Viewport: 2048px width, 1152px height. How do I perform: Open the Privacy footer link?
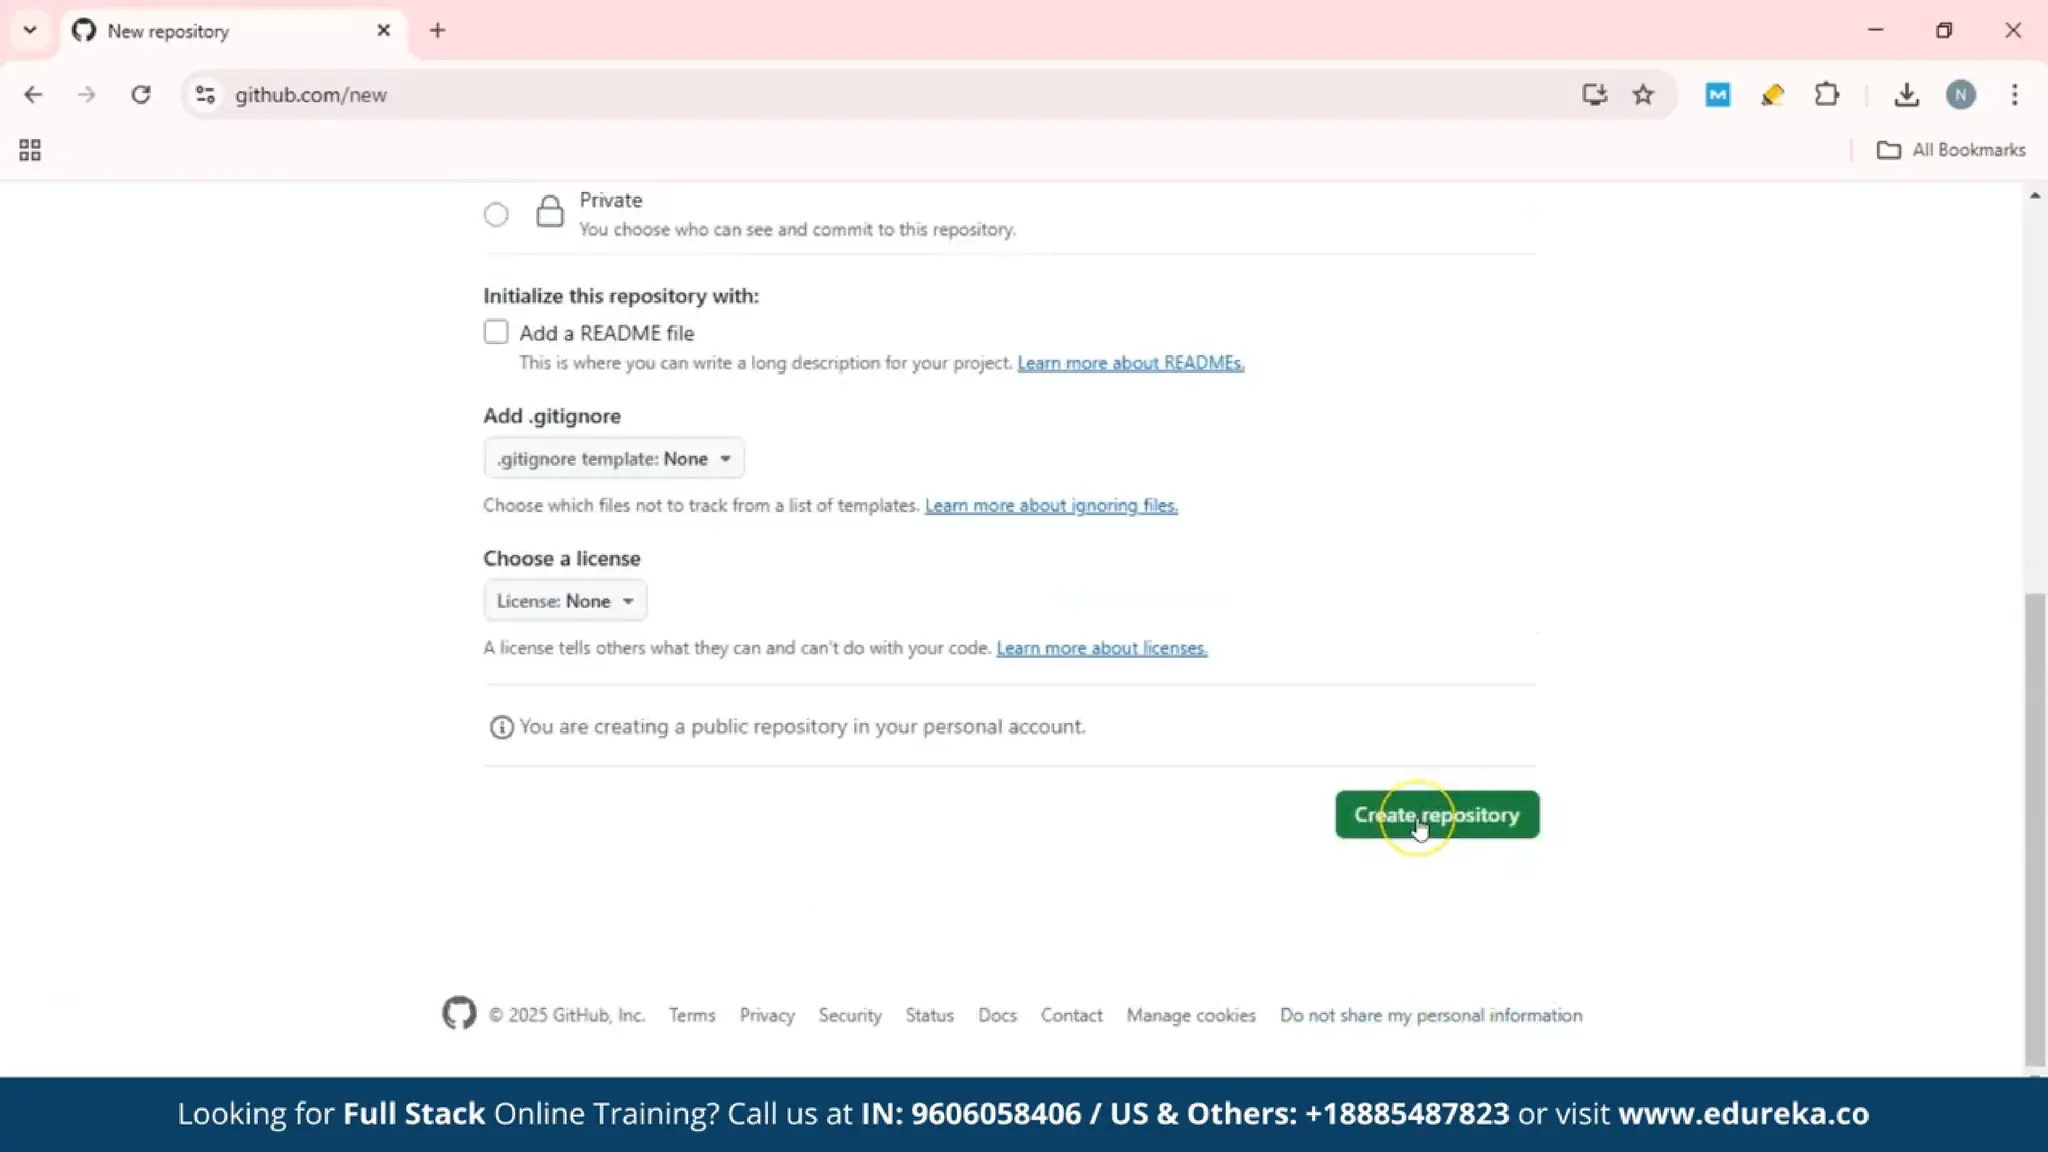[767, 1015]
